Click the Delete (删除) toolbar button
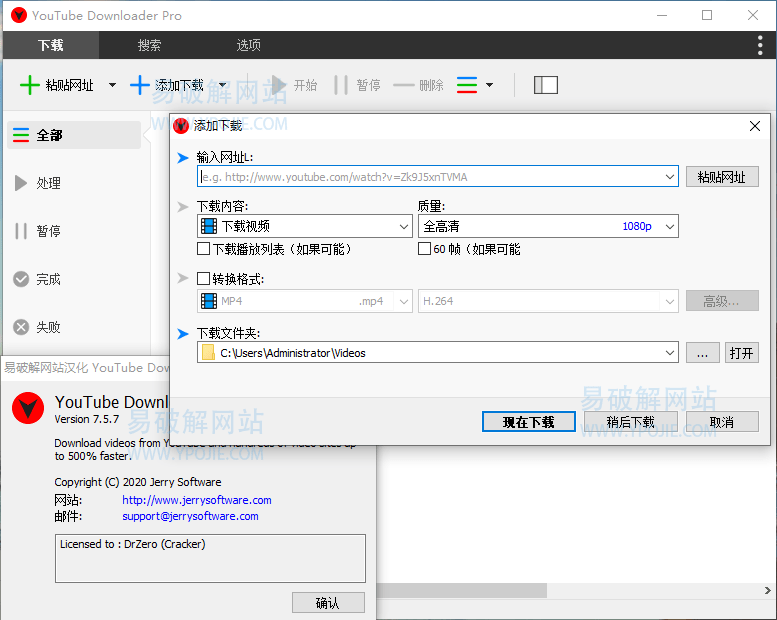The width and height of the screenshot is (777, 620). coord(418,85)
